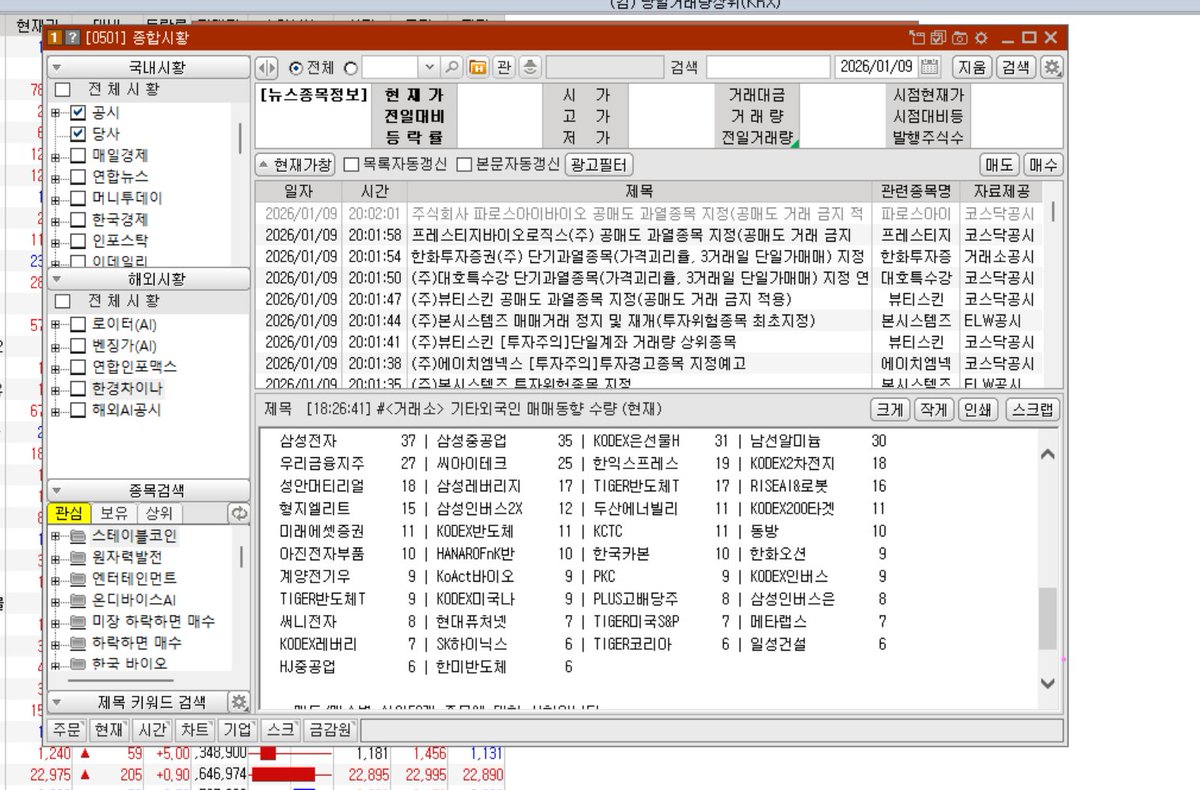Viewport: 1200px width, 790px height.
Task: Click the bell alert icon in the toolbar
Action: coord(529,67)
